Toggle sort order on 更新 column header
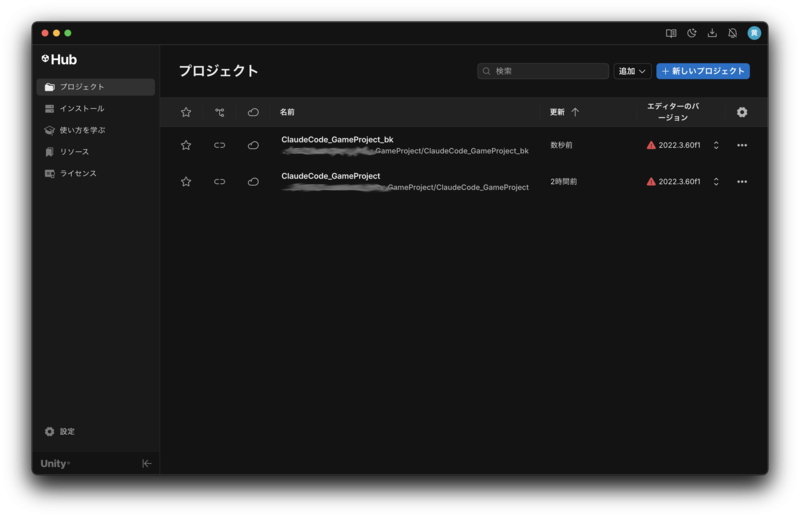800x517 pixels. pyautogui.click(x=564, y=112)
